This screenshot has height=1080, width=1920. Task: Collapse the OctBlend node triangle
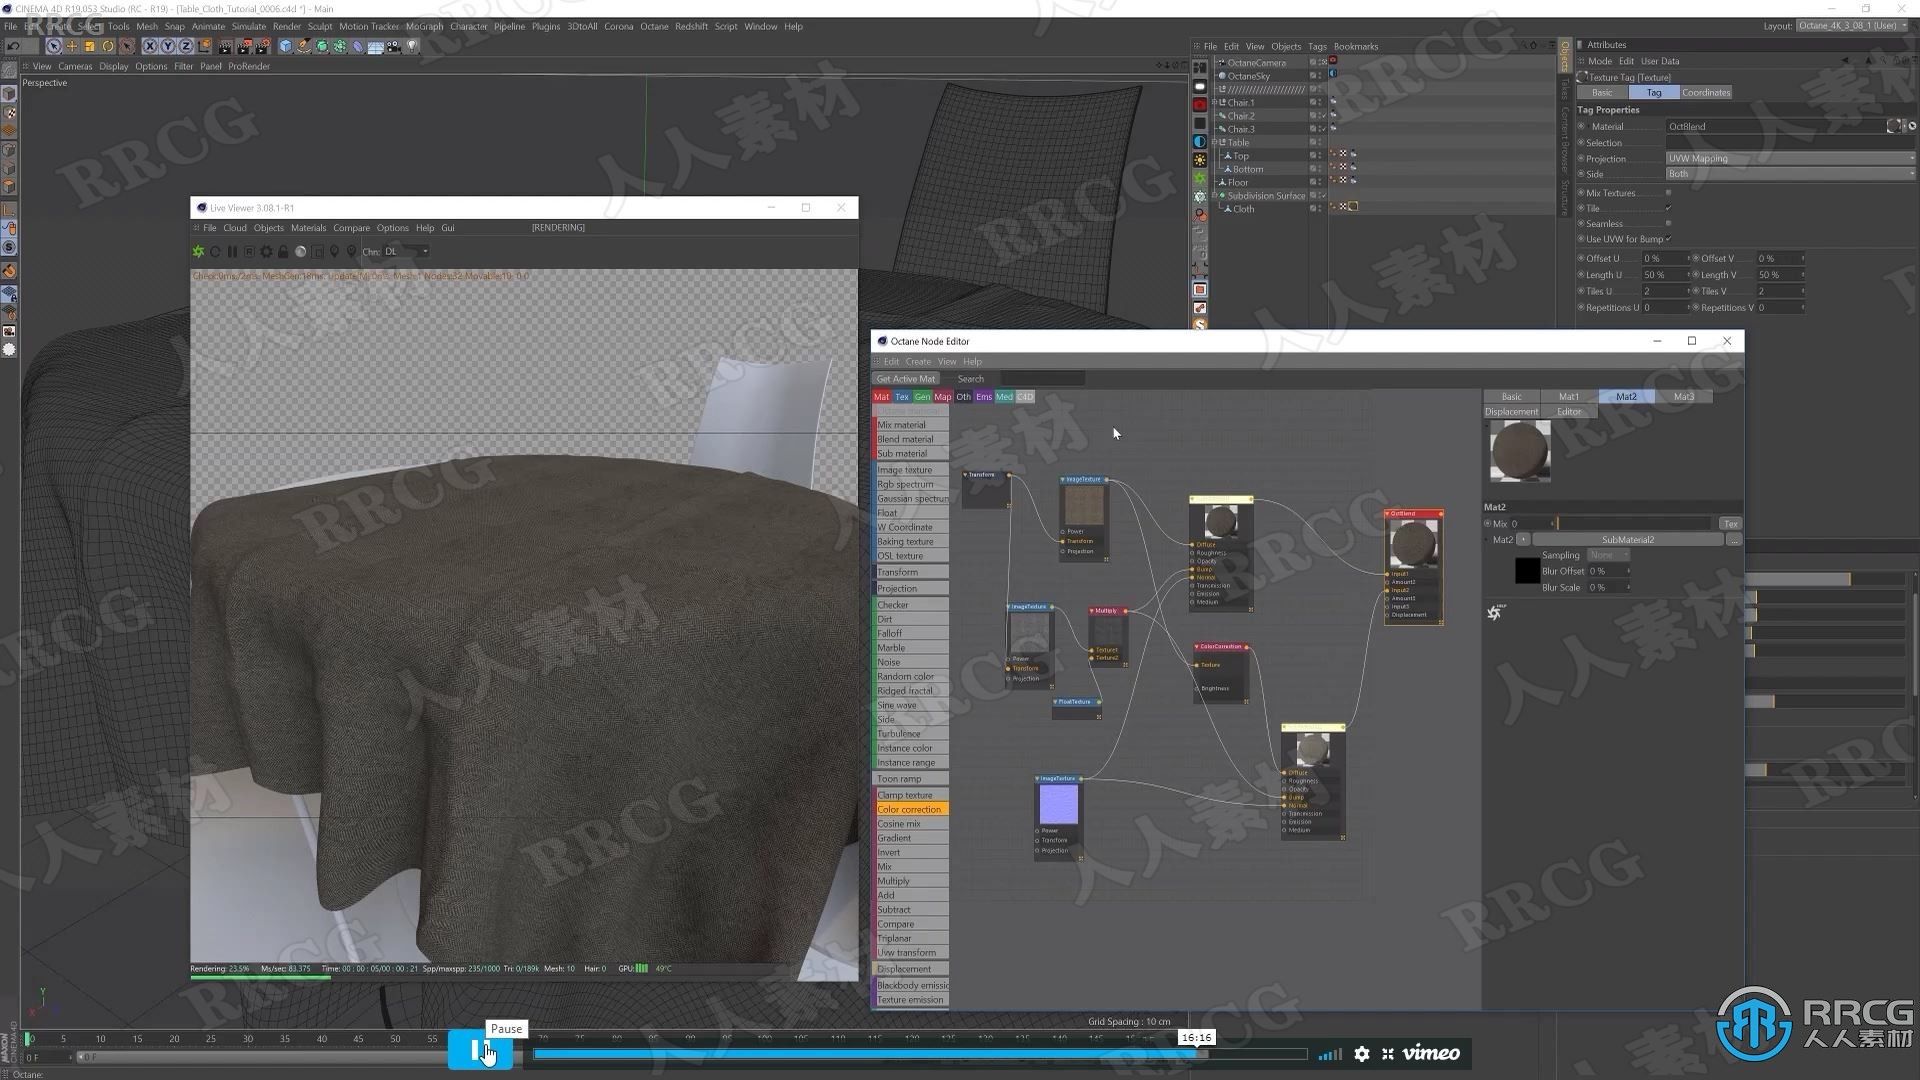pos(1387,514)
